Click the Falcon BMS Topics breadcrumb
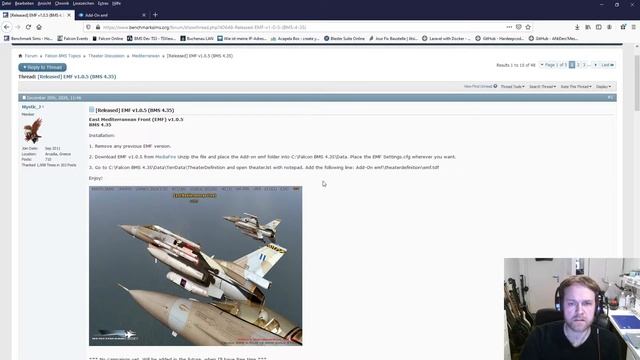Viewport: 640px width, 360px height. click(x=63, y=56)
